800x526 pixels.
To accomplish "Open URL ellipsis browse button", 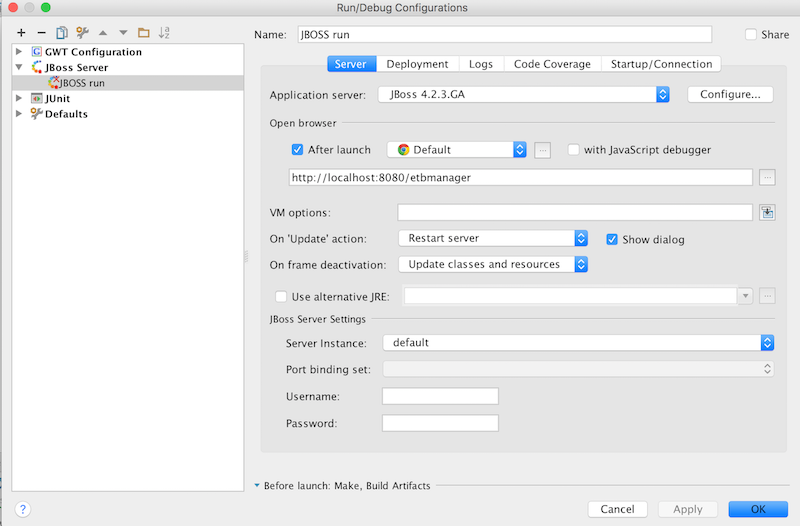I will pos(767,178).
